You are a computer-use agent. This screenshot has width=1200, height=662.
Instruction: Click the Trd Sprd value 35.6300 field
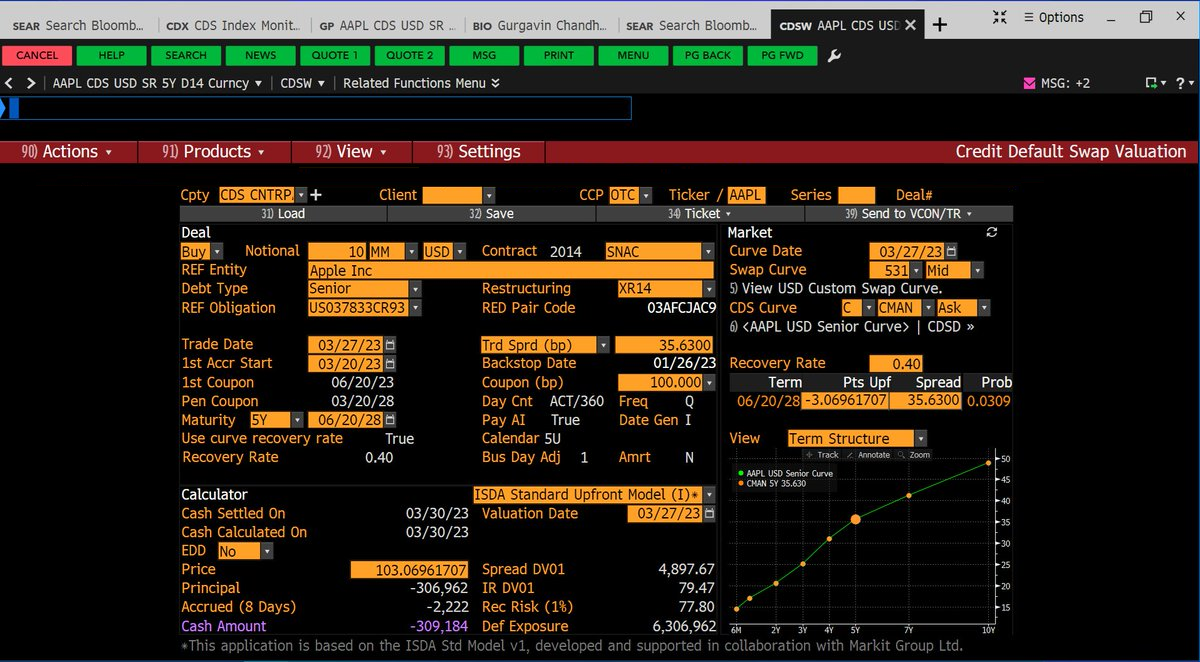click(x=665, y=344)
